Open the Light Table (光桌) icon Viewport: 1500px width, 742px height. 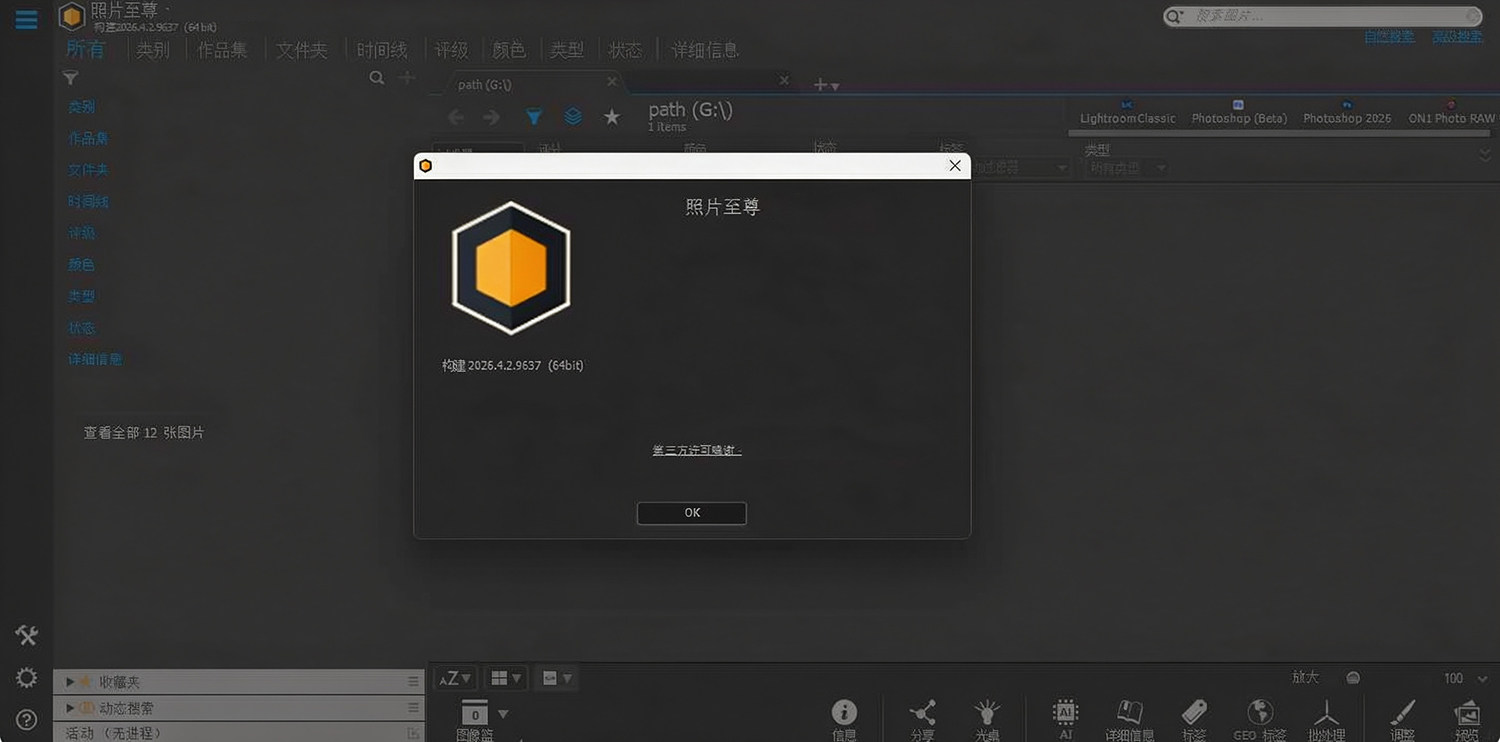tap(987, 712)
